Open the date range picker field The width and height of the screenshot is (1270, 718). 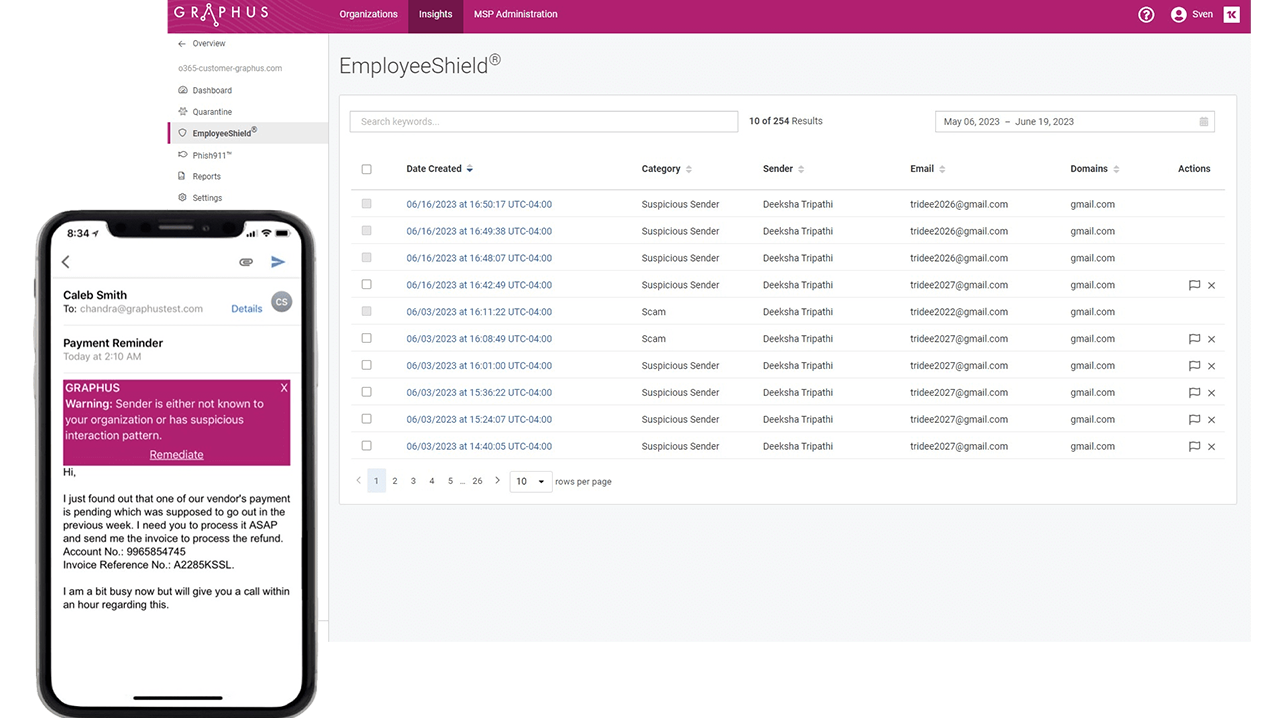[1074, 122]
